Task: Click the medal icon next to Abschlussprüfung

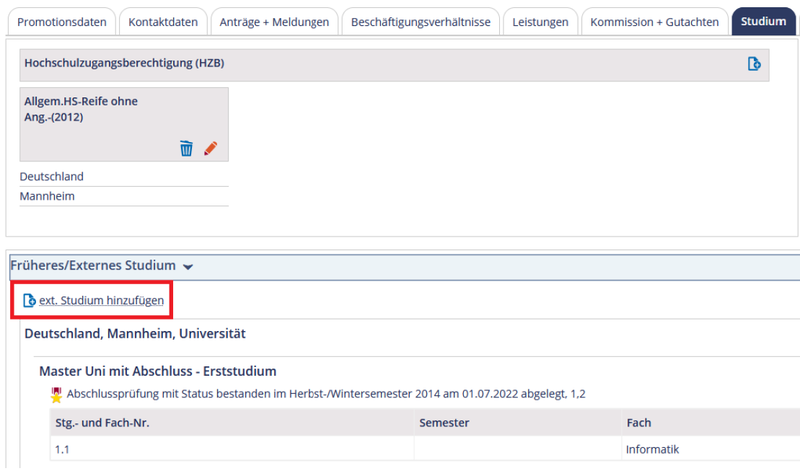Action: 56,394
